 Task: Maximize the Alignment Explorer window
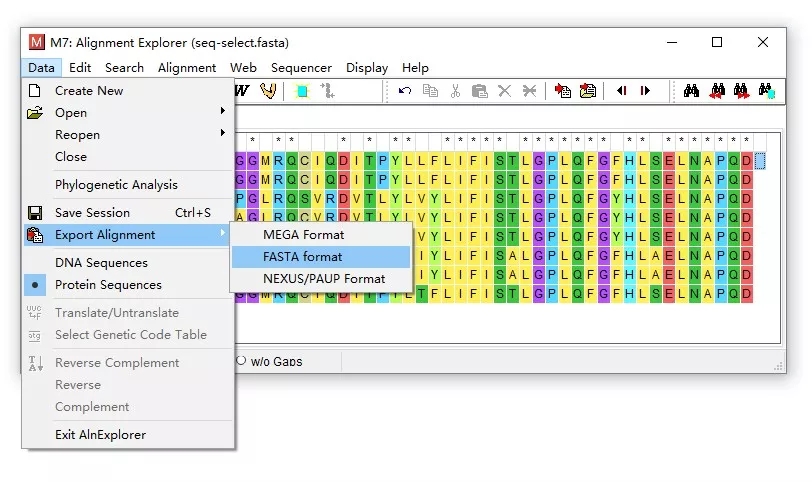[717, 42]
